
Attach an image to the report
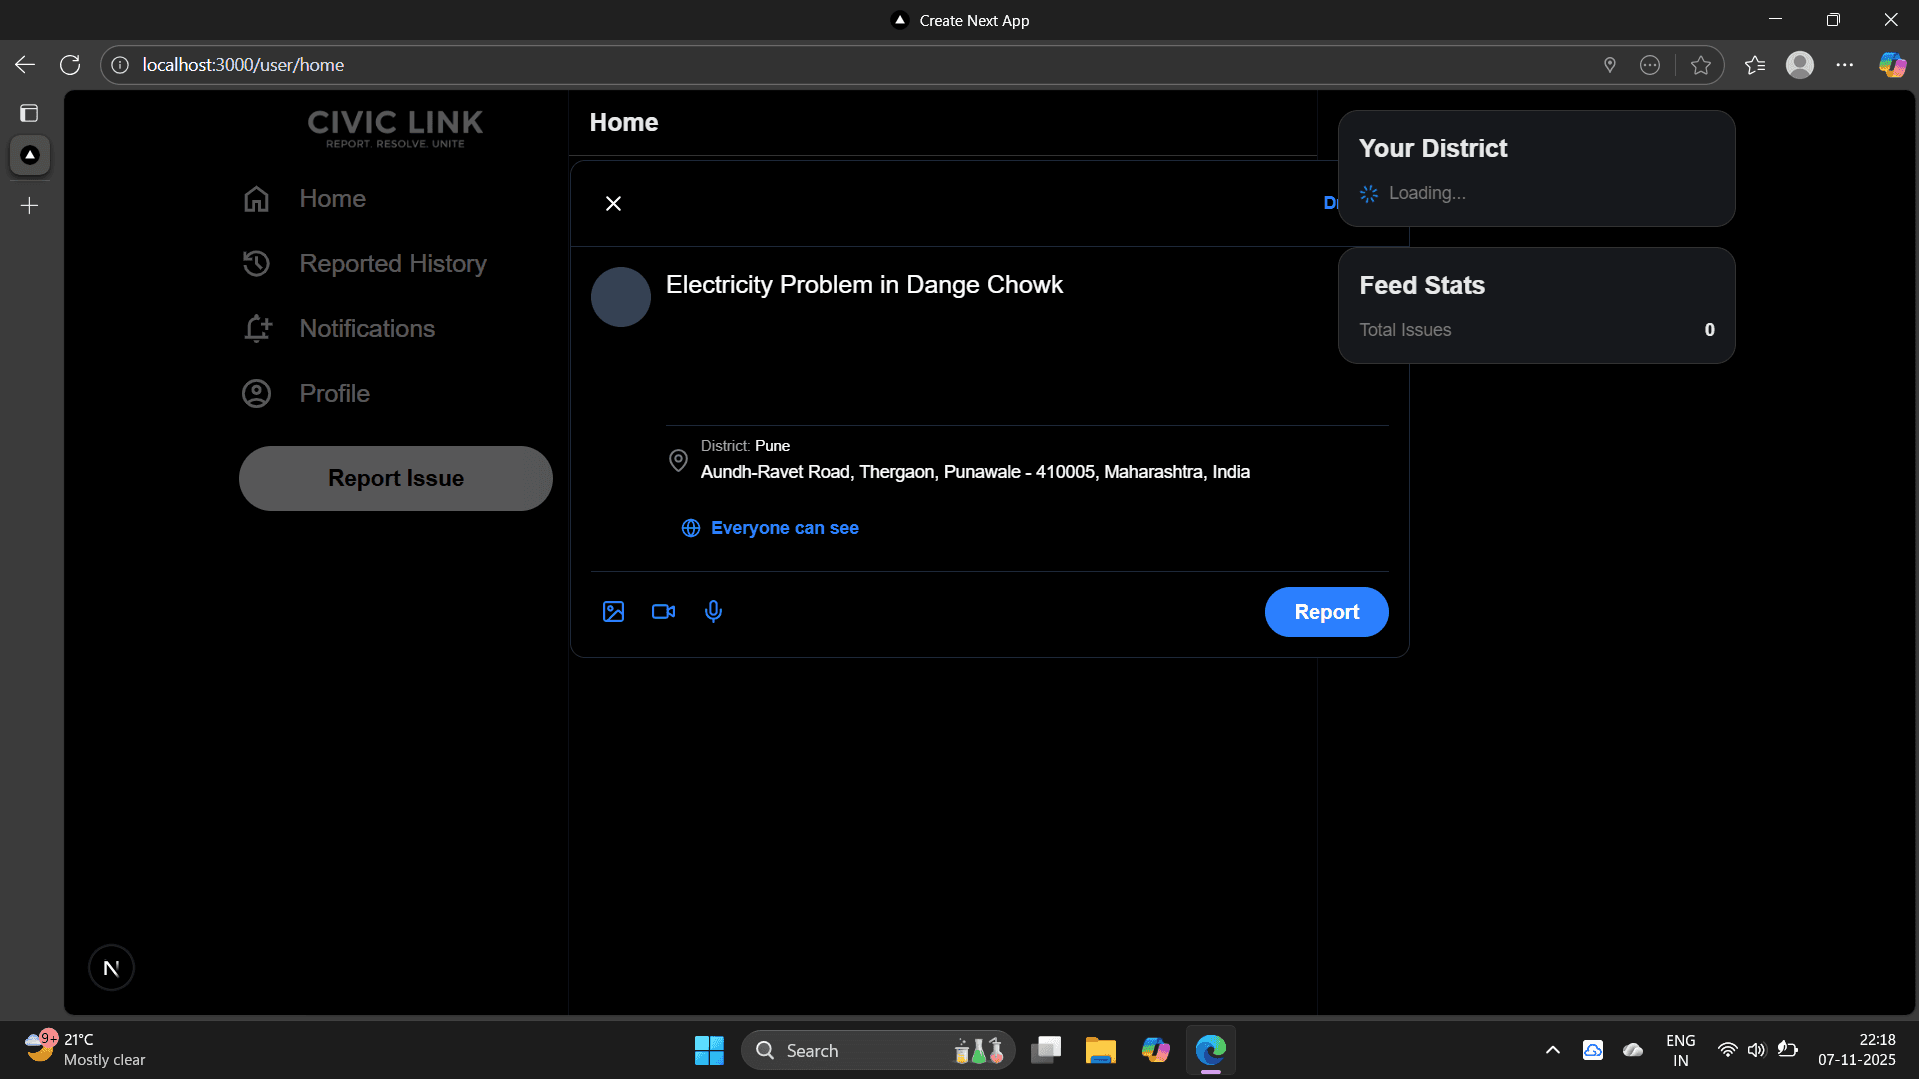pos(613,611)
